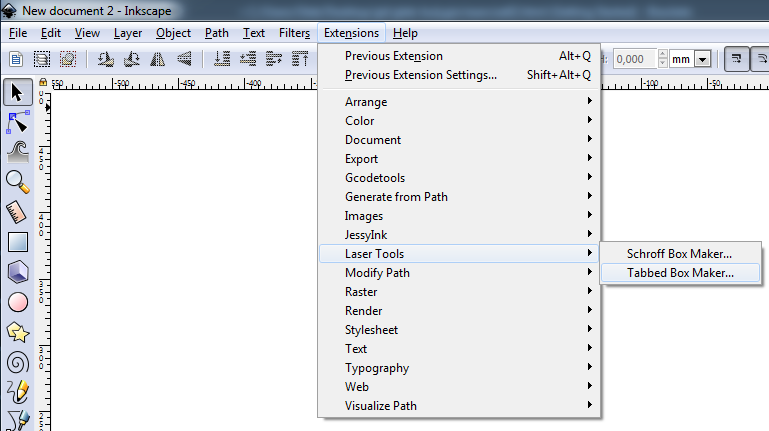Select the Measure ruler tool
This screenshot has height=431, width=769.
click(17, 211)
